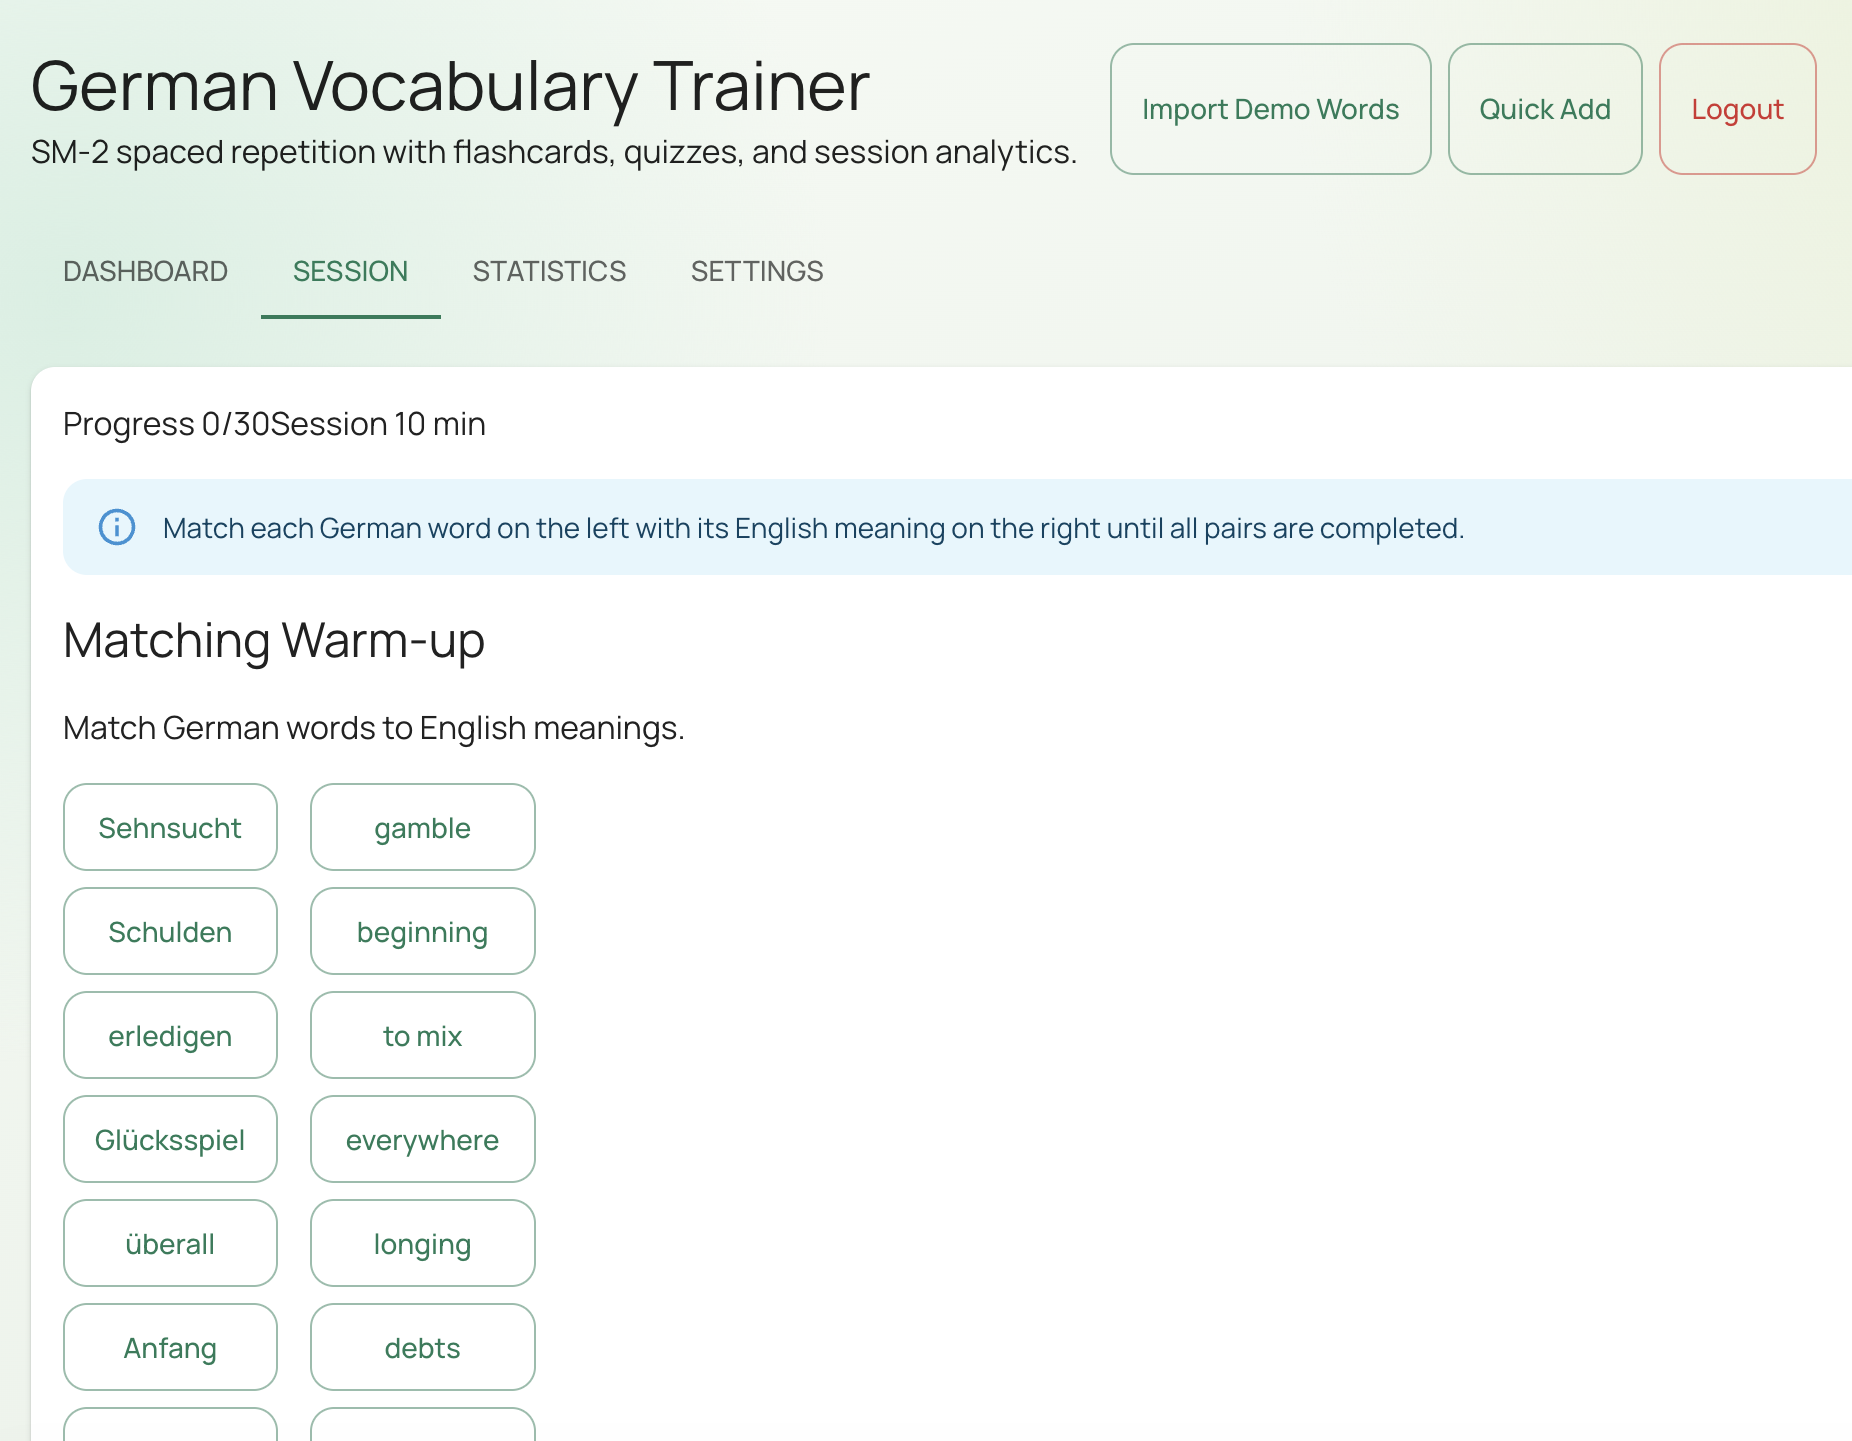Select the German word Schulden
The image size is (1852, 1441).
(x=170, y=931)
